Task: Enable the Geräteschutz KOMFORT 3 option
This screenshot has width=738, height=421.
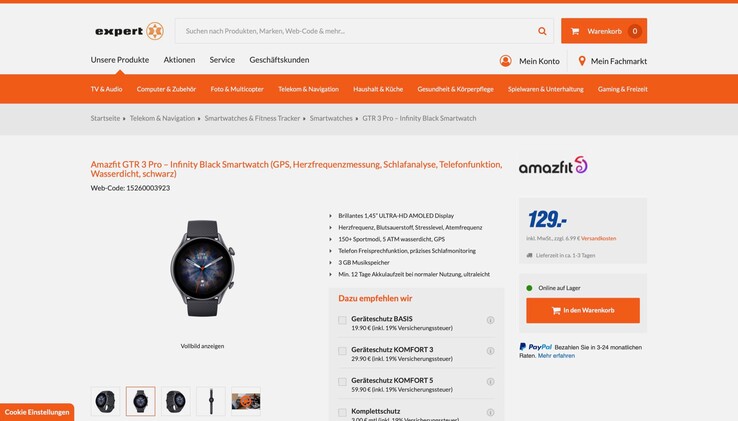Action: click(342, 351)
